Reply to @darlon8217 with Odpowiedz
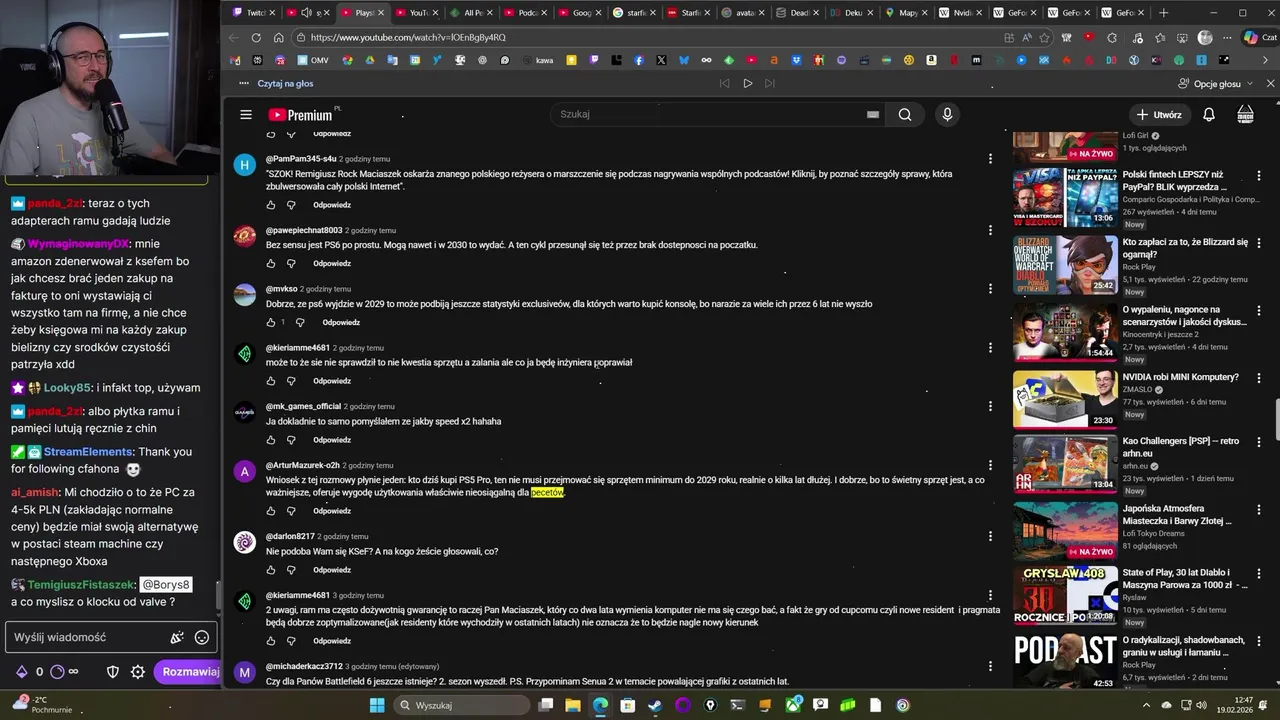Screen dimensions: 1280x720 332,570
